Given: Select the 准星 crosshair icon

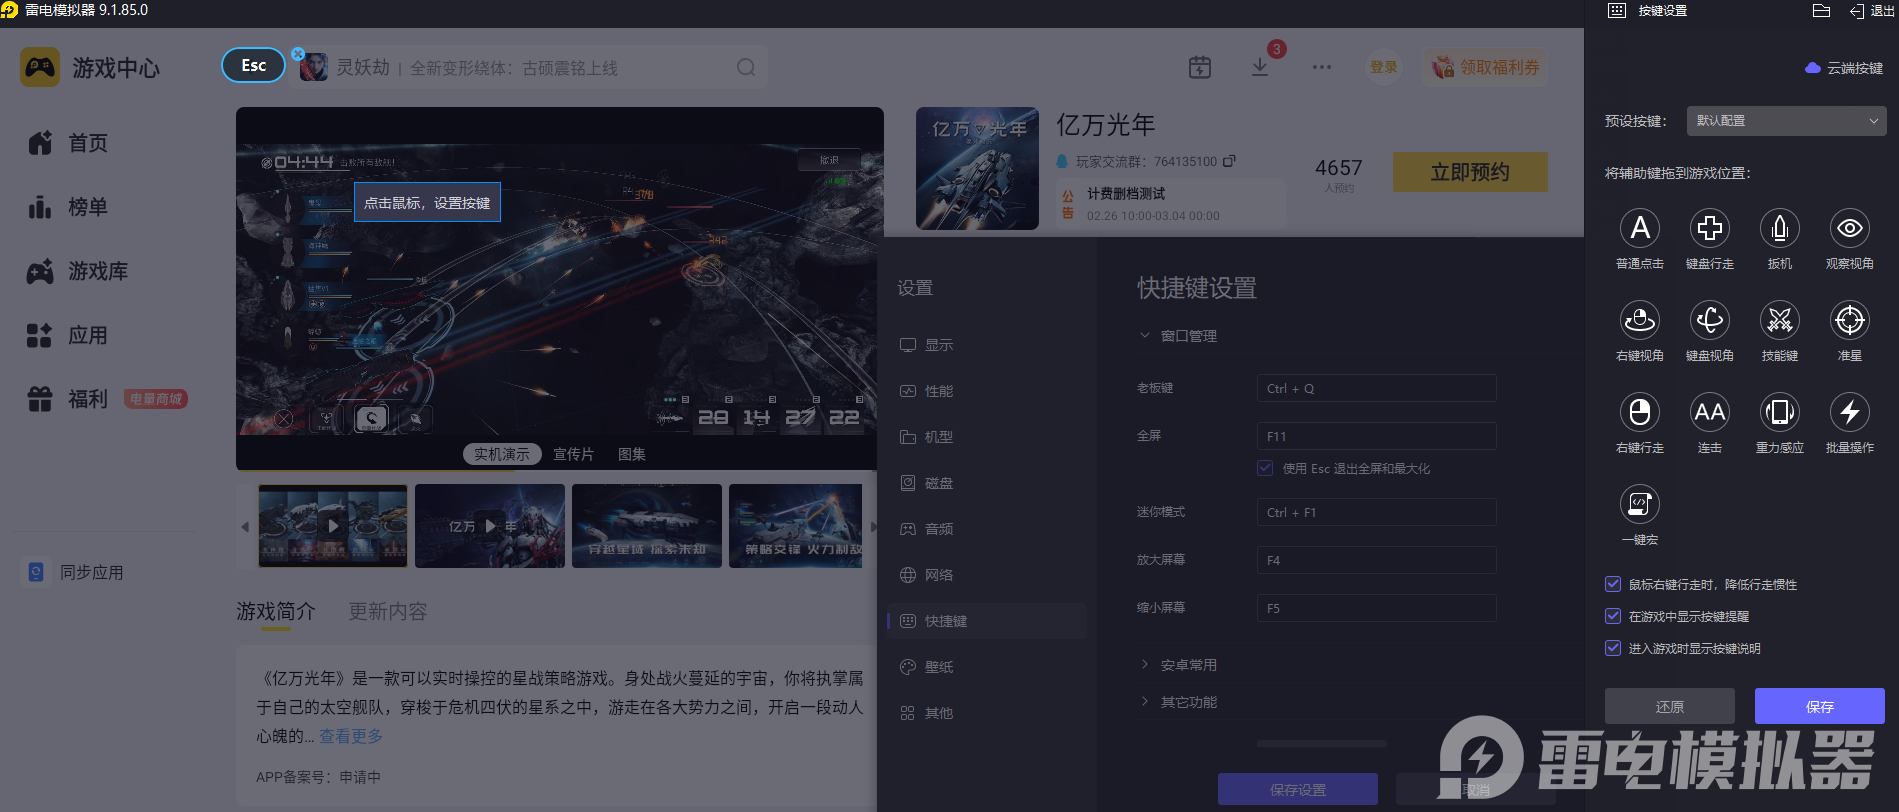Looking at the screenshot, I should pos(1849,321).
